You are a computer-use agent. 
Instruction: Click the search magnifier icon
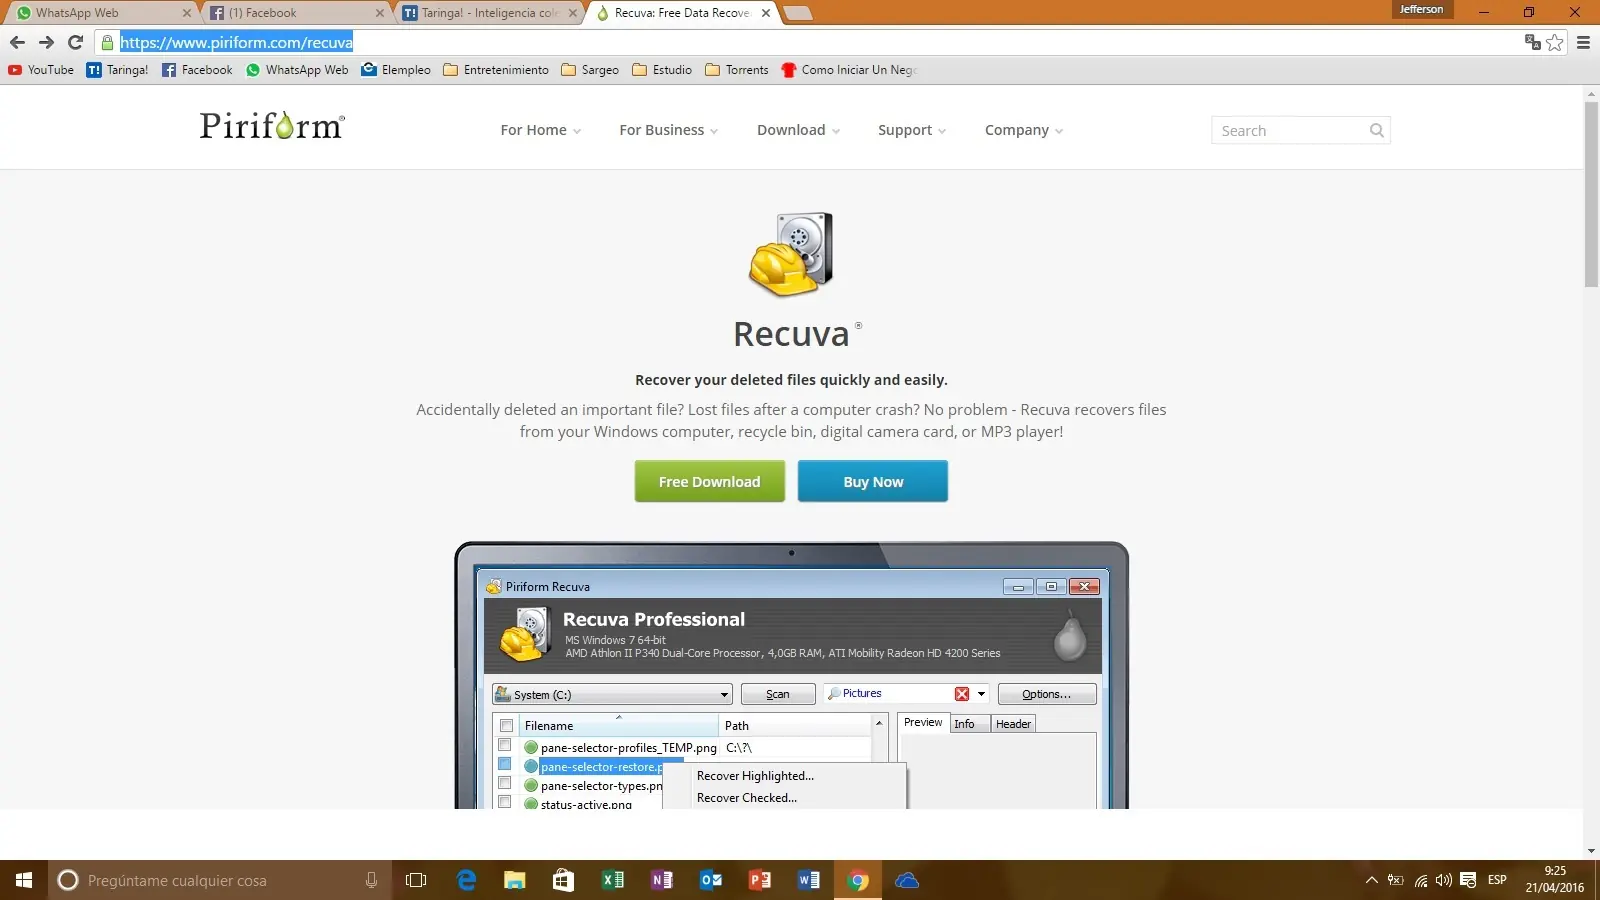click(1377, 130)
